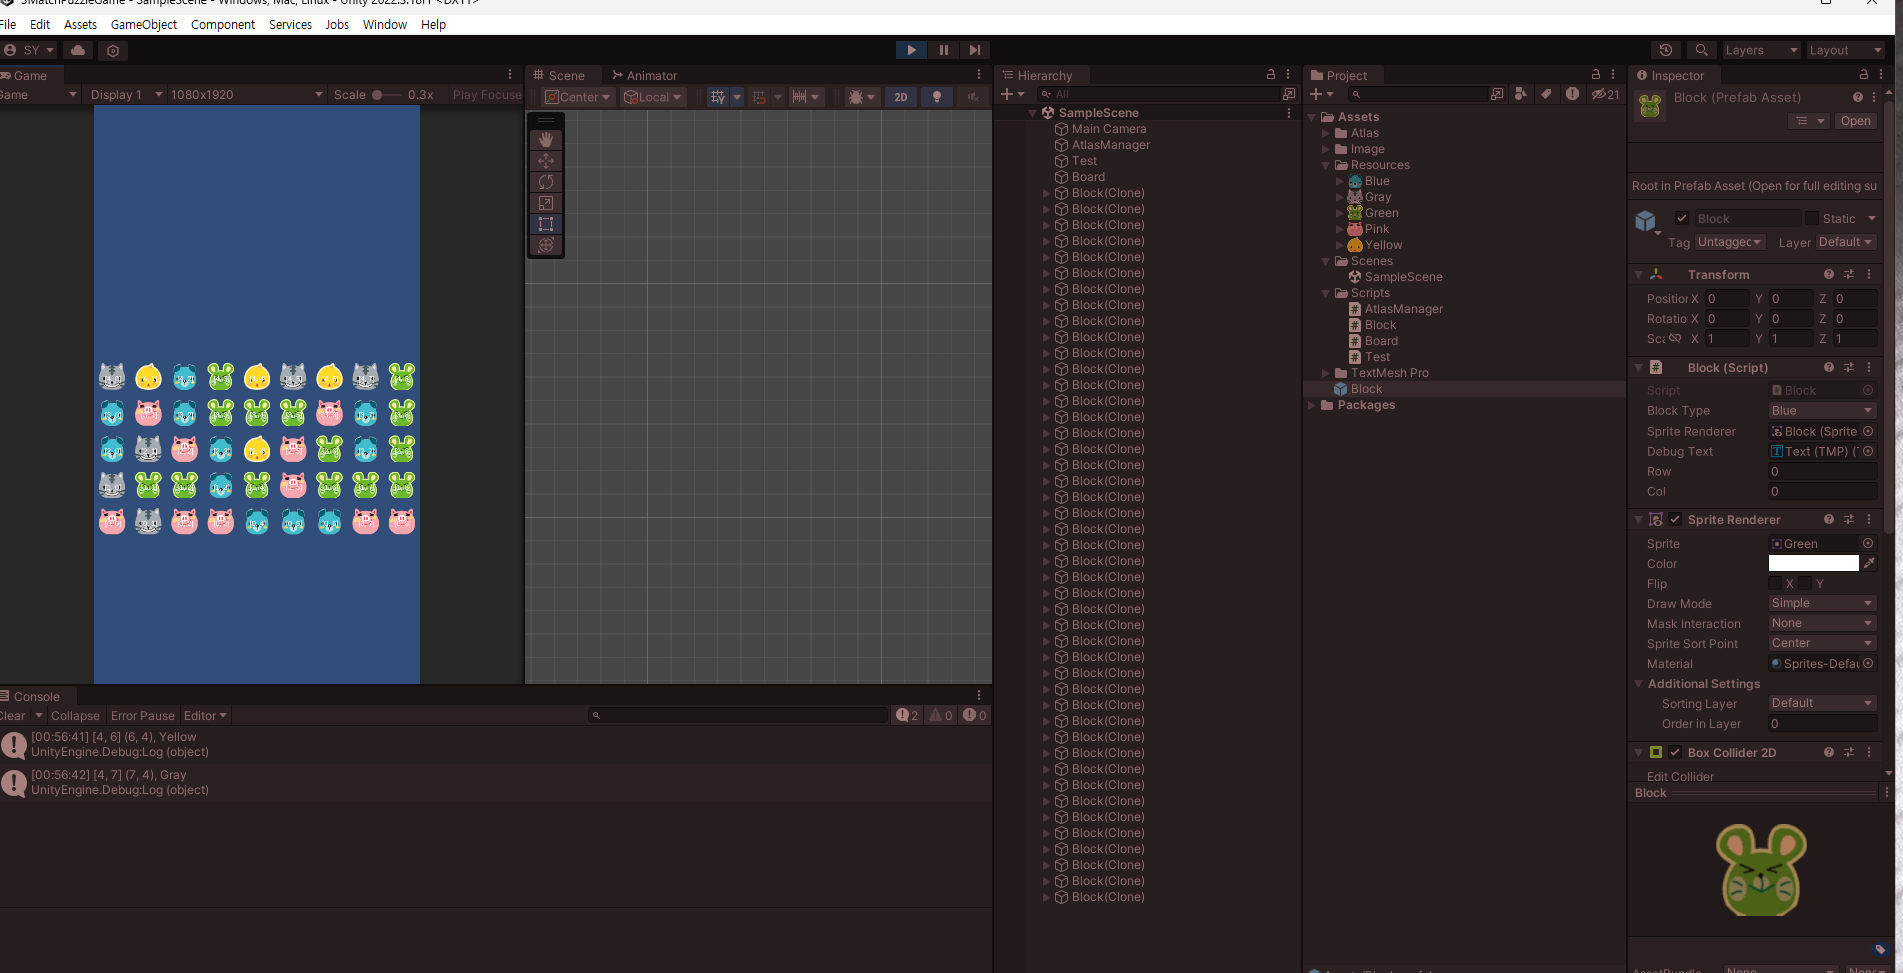Click search by import log type icon
The height and width of the screenshot is (973, 1903).
point(1572,94)
